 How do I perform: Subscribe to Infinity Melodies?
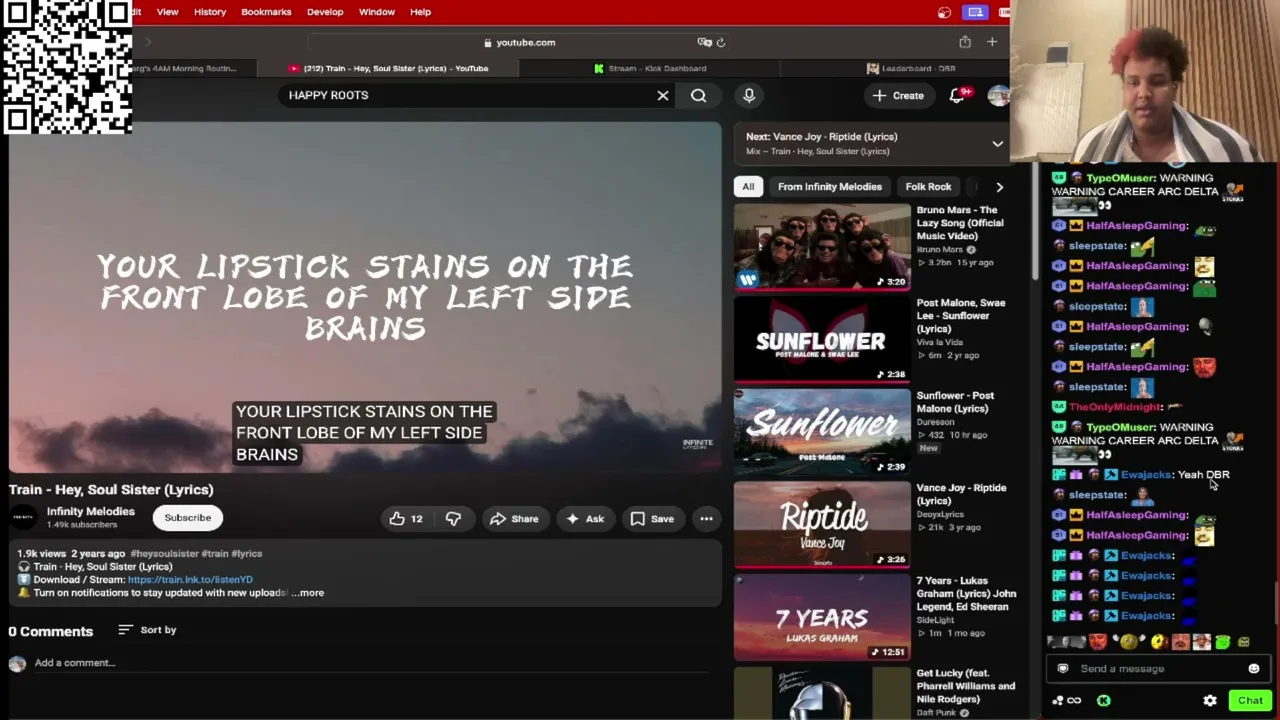coord(188,518)
